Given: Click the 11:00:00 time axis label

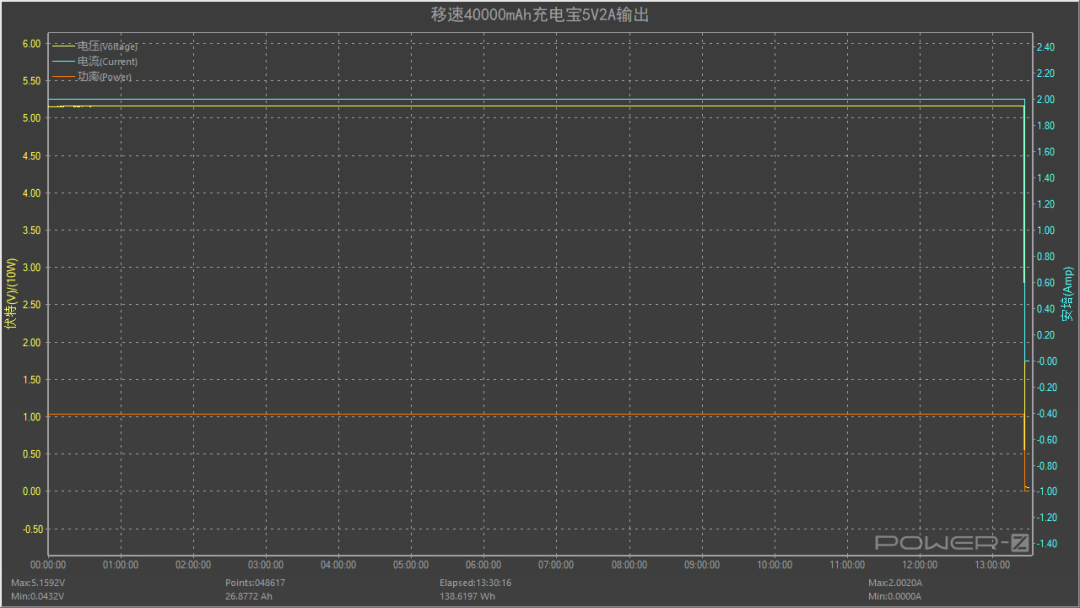Looking at the screenshot, I should [x=847, y=565].
